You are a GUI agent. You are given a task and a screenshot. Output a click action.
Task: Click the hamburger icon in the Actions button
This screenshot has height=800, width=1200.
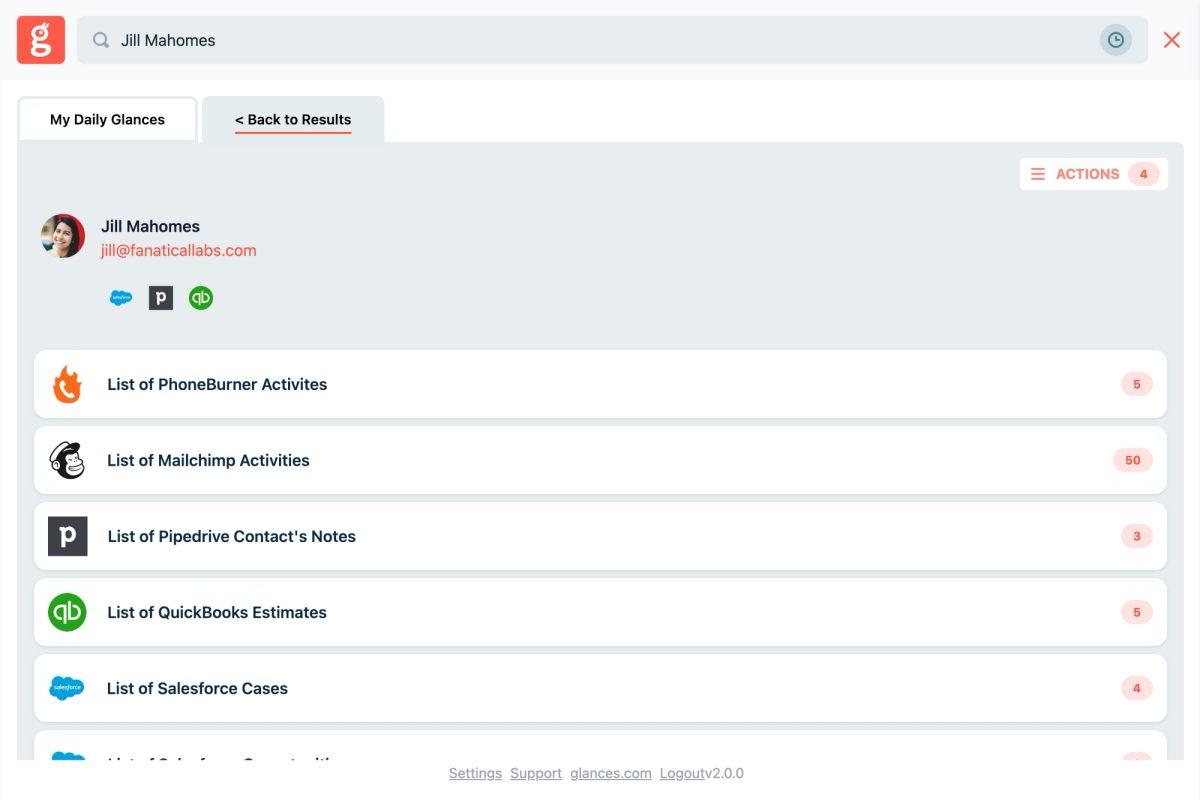pos(1038,174)
